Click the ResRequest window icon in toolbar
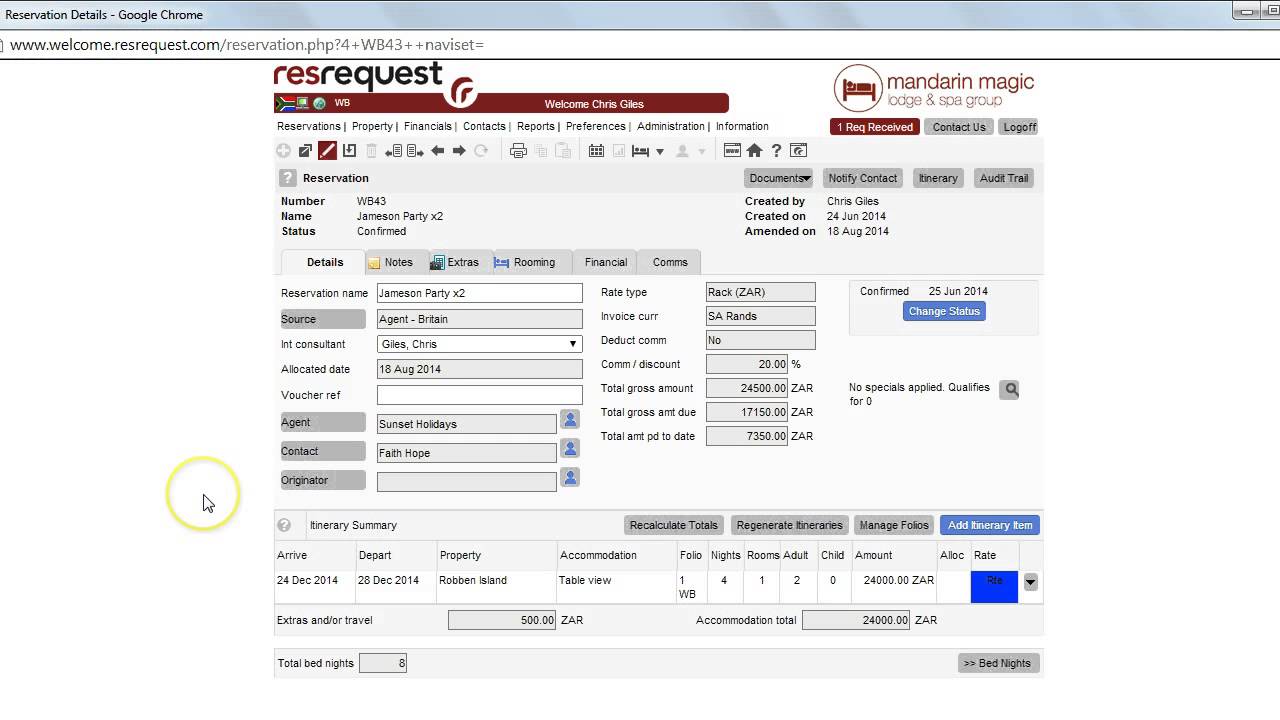Viewport: 1280px width, 720px height. coord(798,151)
